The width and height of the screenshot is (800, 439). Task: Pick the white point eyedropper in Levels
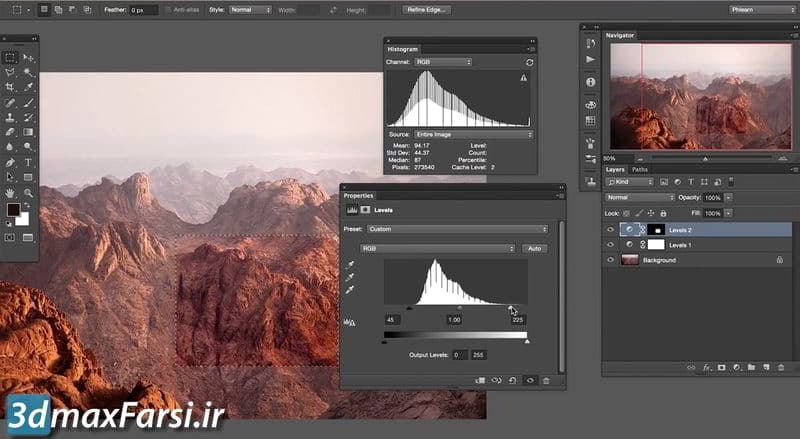[x=350, y=289]
